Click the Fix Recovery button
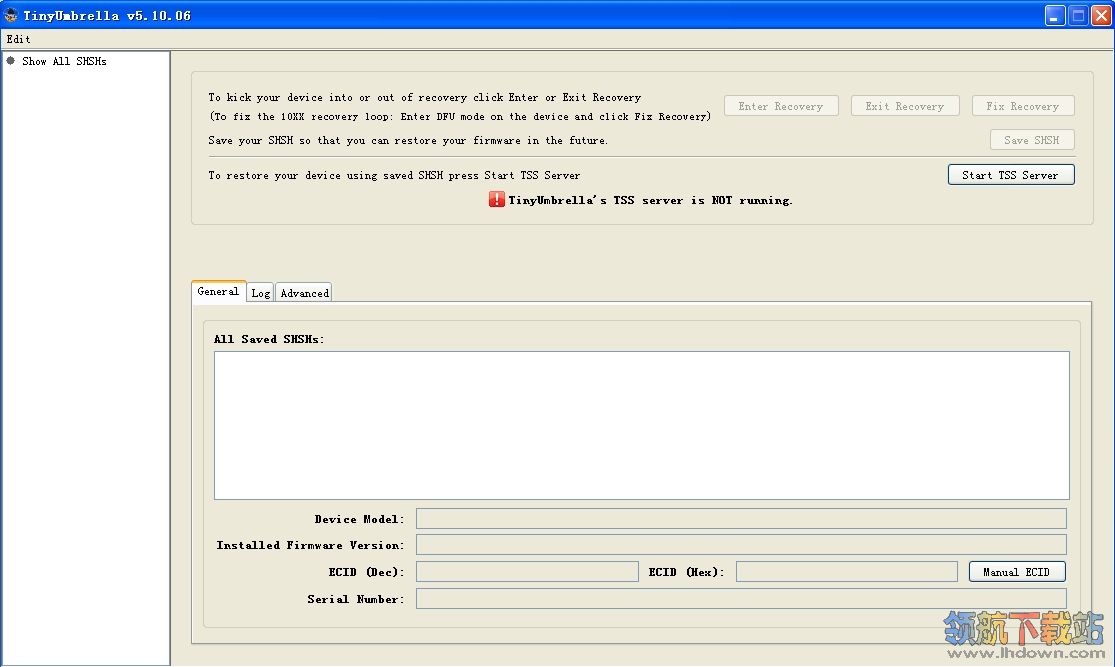This screenshot has height=667, width=1115. 1023,106
